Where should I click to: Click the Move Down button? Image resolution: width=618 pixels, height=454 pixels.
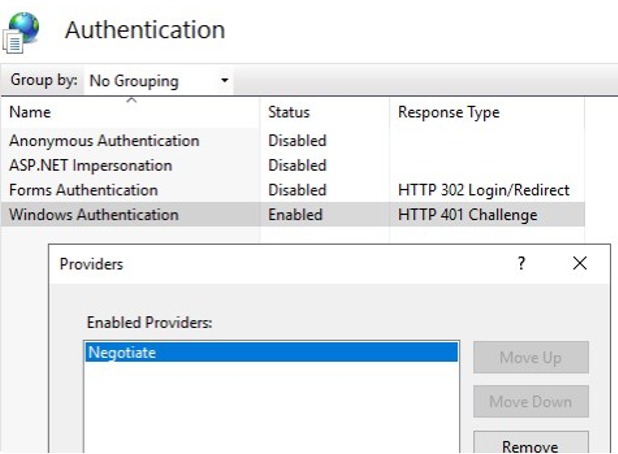(x=531, y=402)
